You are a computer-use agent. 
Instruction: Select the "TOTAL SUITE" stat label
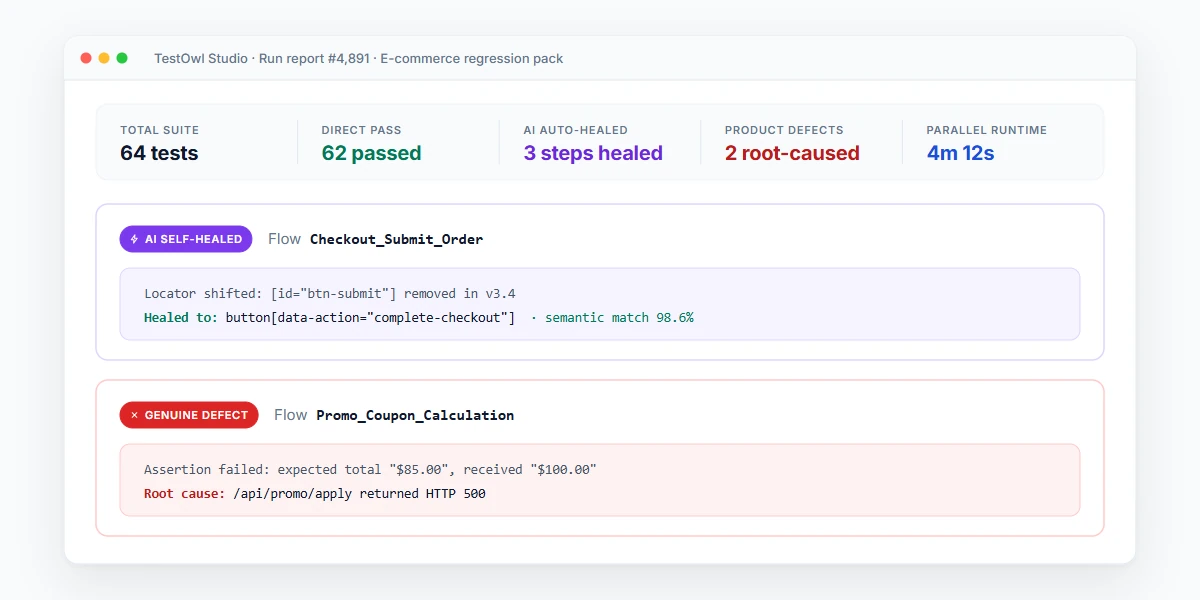tap(160, 130)
